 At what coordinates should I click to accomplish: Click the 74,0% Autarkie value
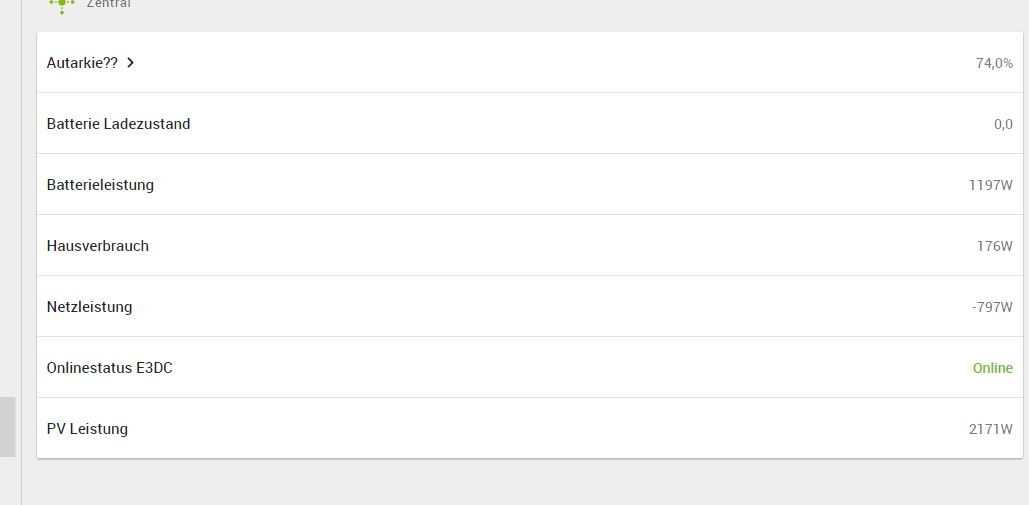click(994, 63)
